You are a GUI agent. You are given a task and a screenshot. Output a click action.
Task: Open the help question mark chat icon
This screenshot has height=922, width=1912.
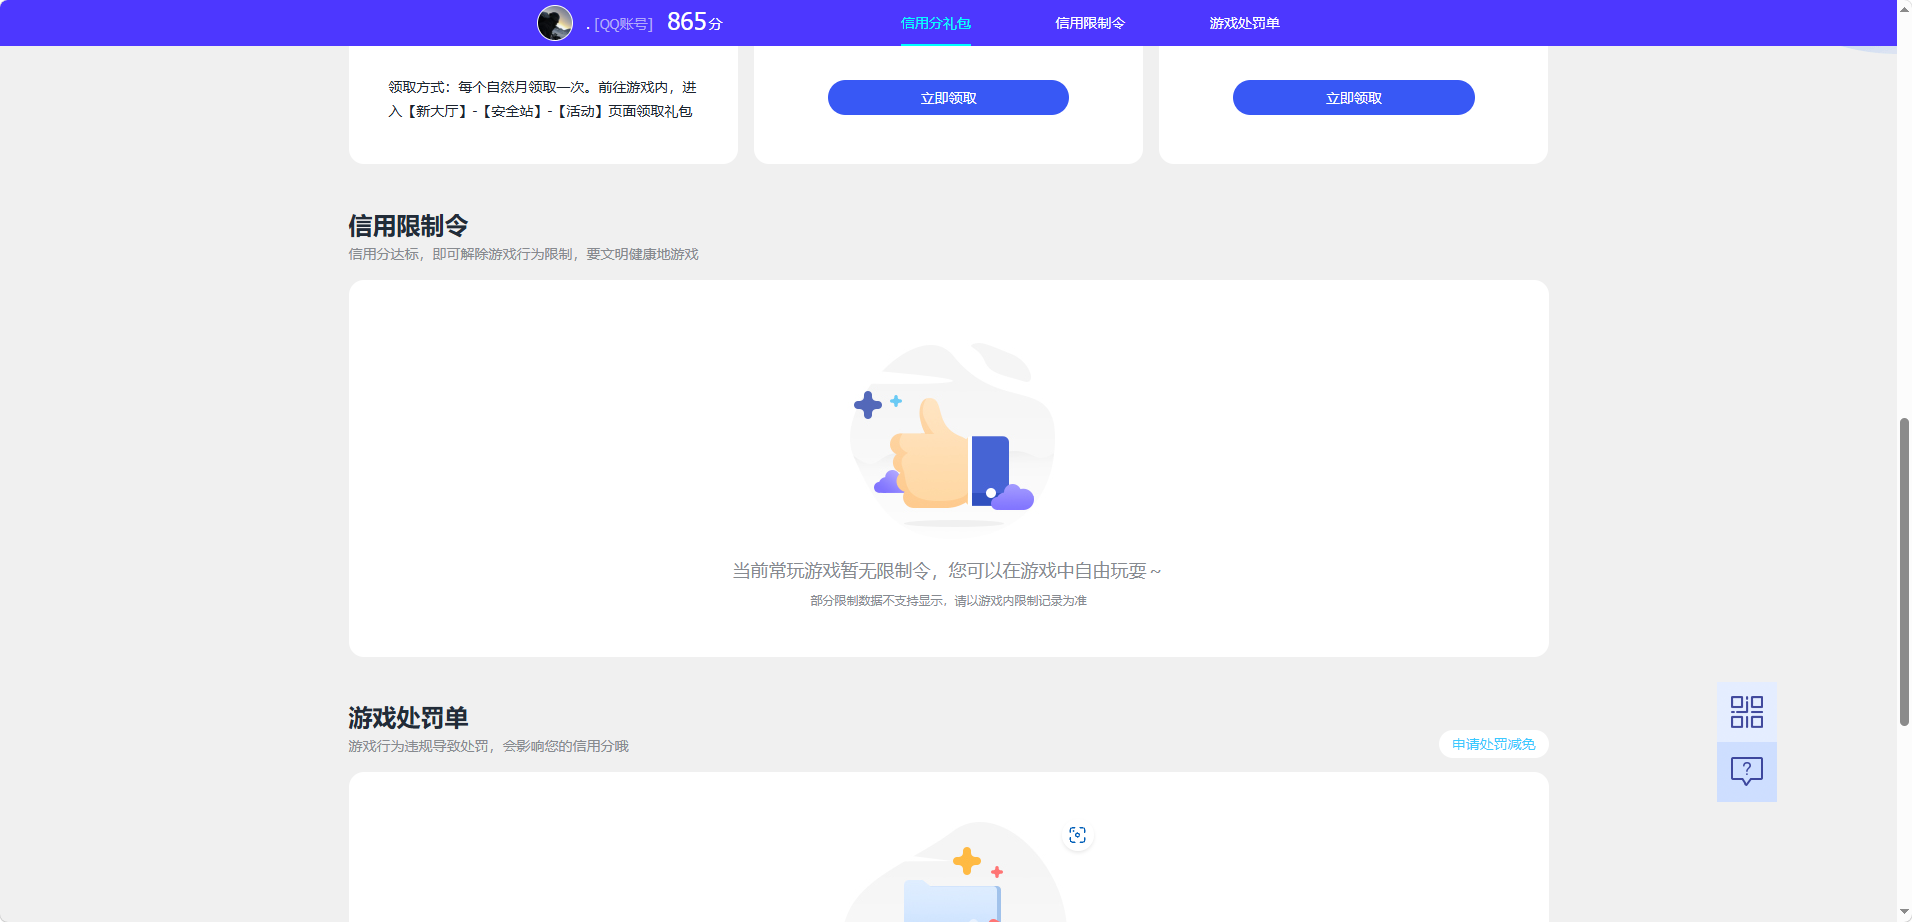(1746, 771)
